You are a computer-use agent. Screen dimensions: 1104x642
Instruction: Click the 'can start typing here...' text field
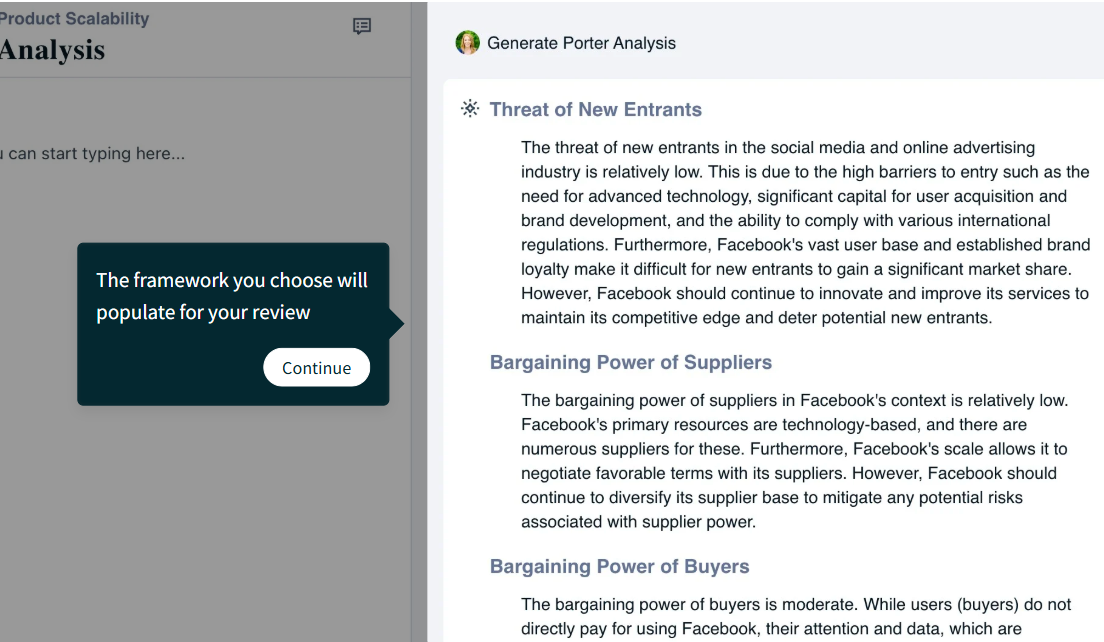[x=93, y=153]
